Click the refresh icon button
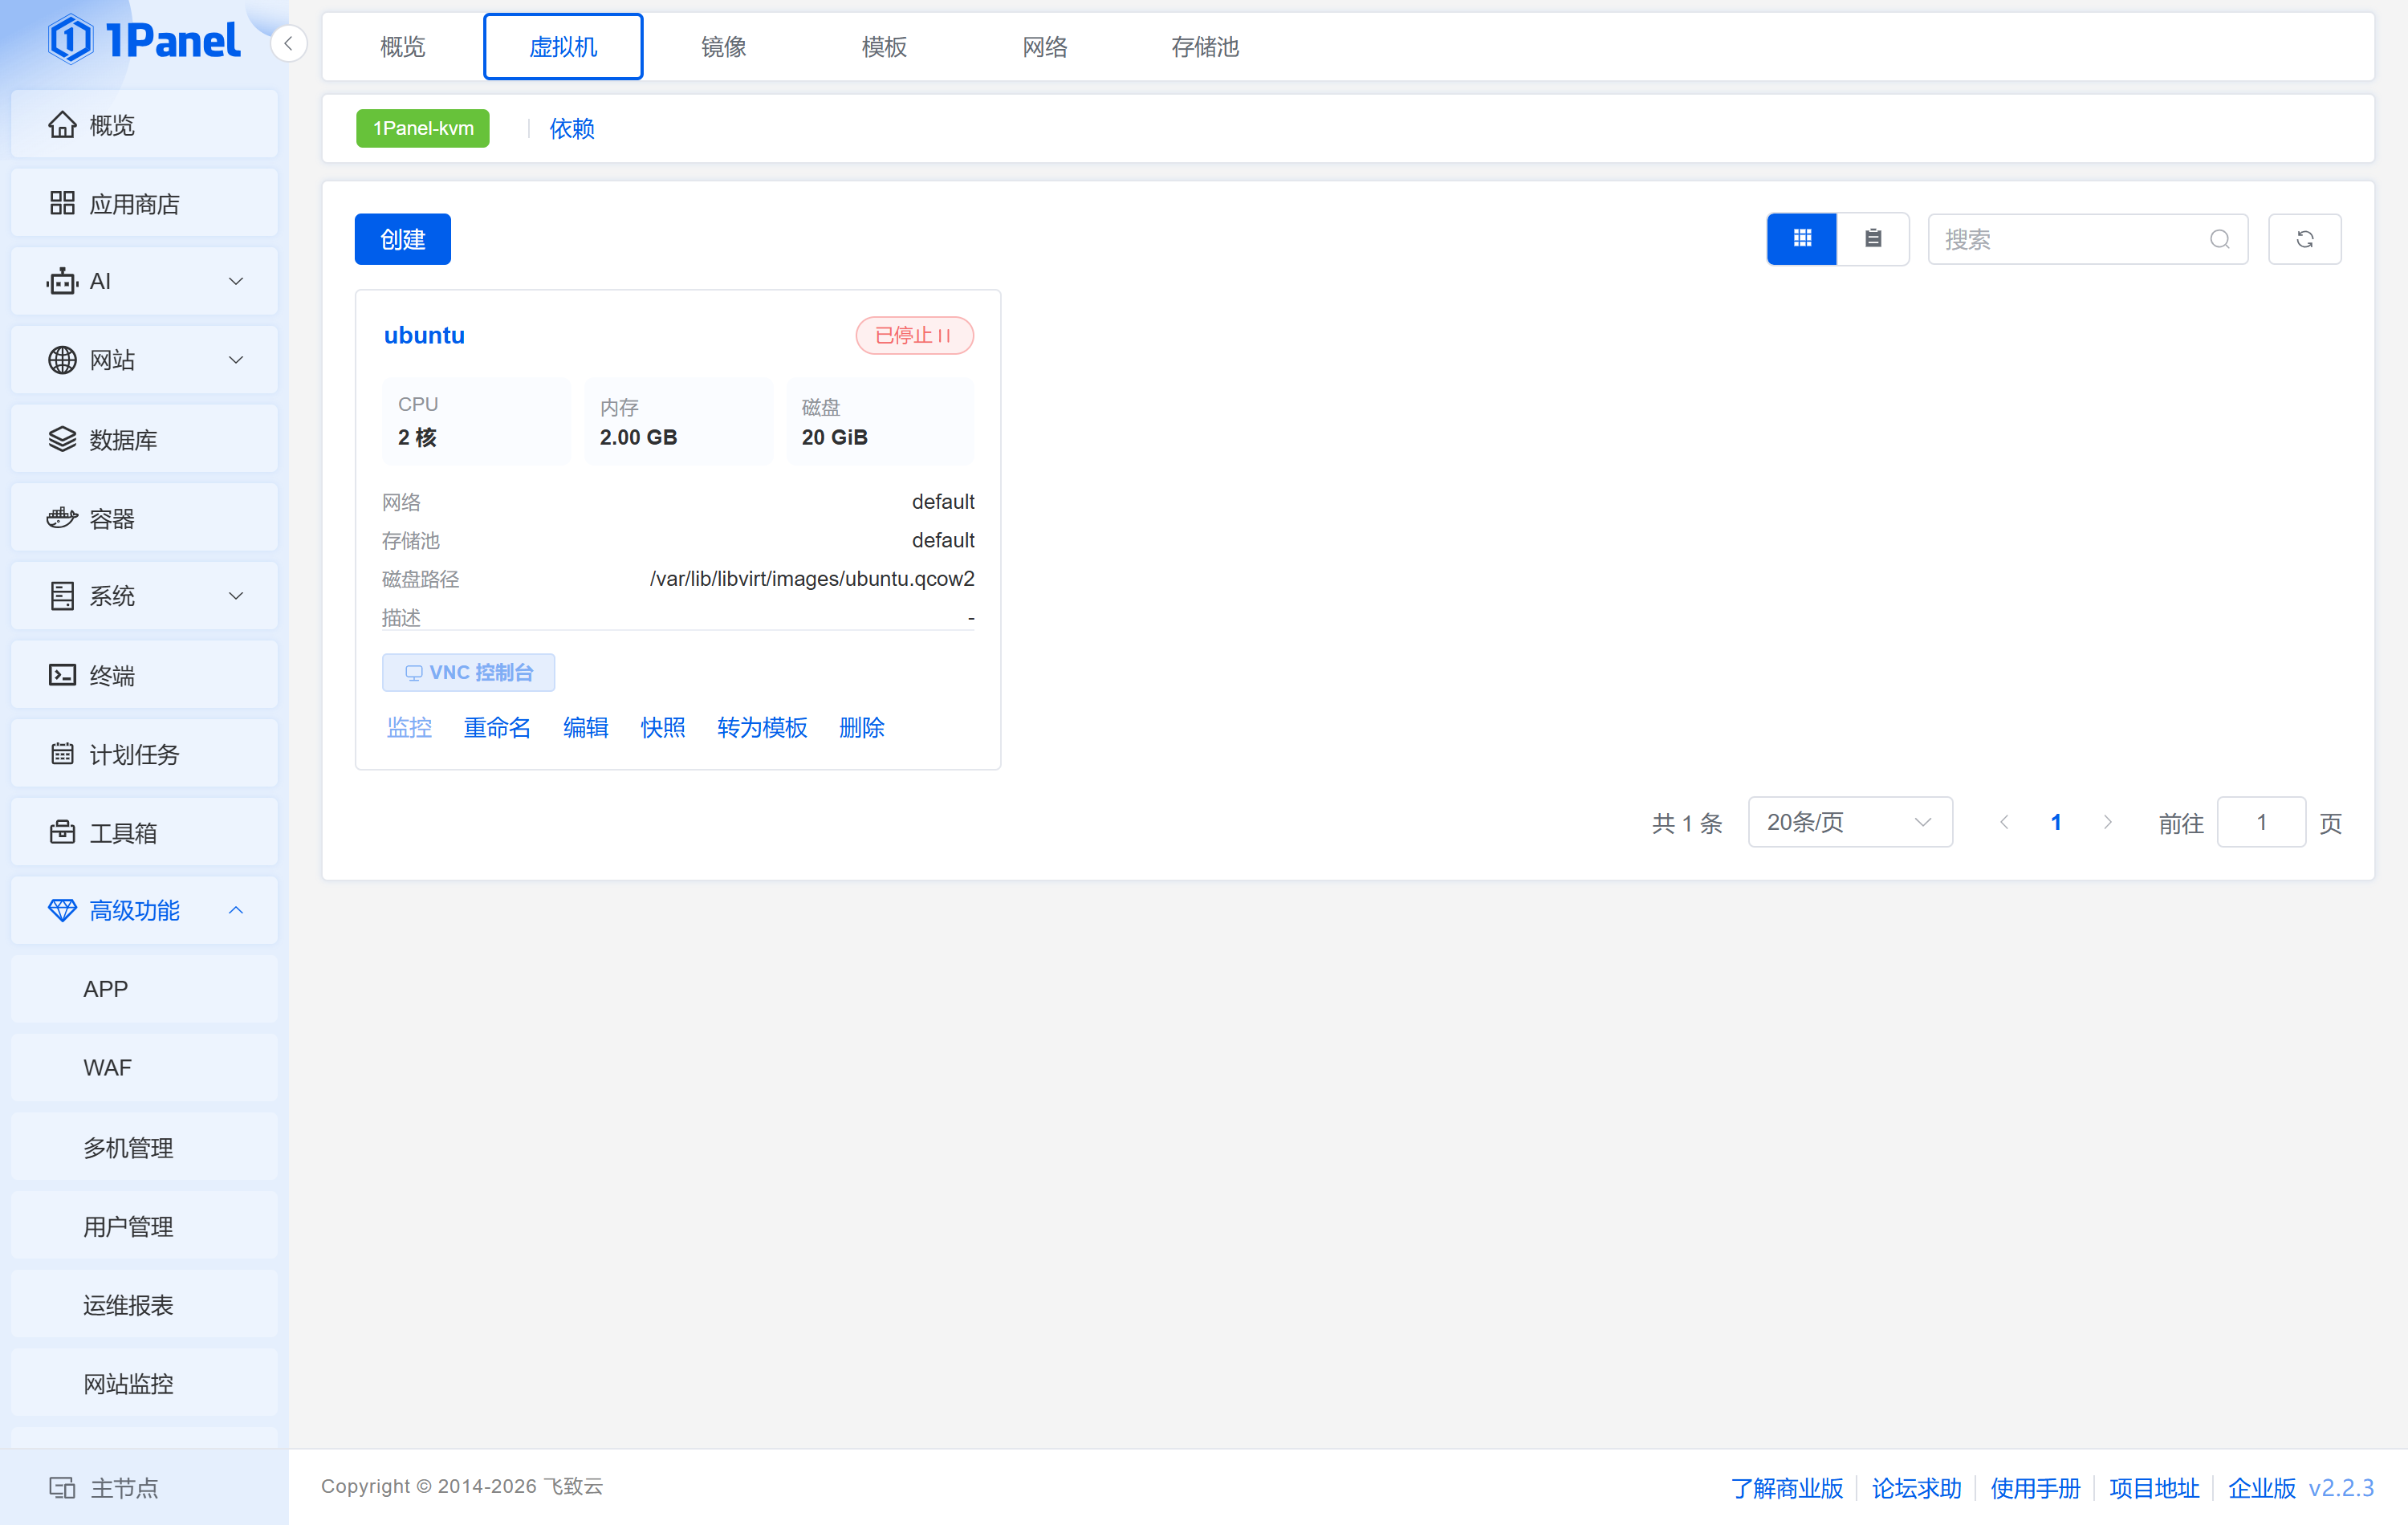The height and width of the screenshot is (1525, 2408). pos(2304,239)
